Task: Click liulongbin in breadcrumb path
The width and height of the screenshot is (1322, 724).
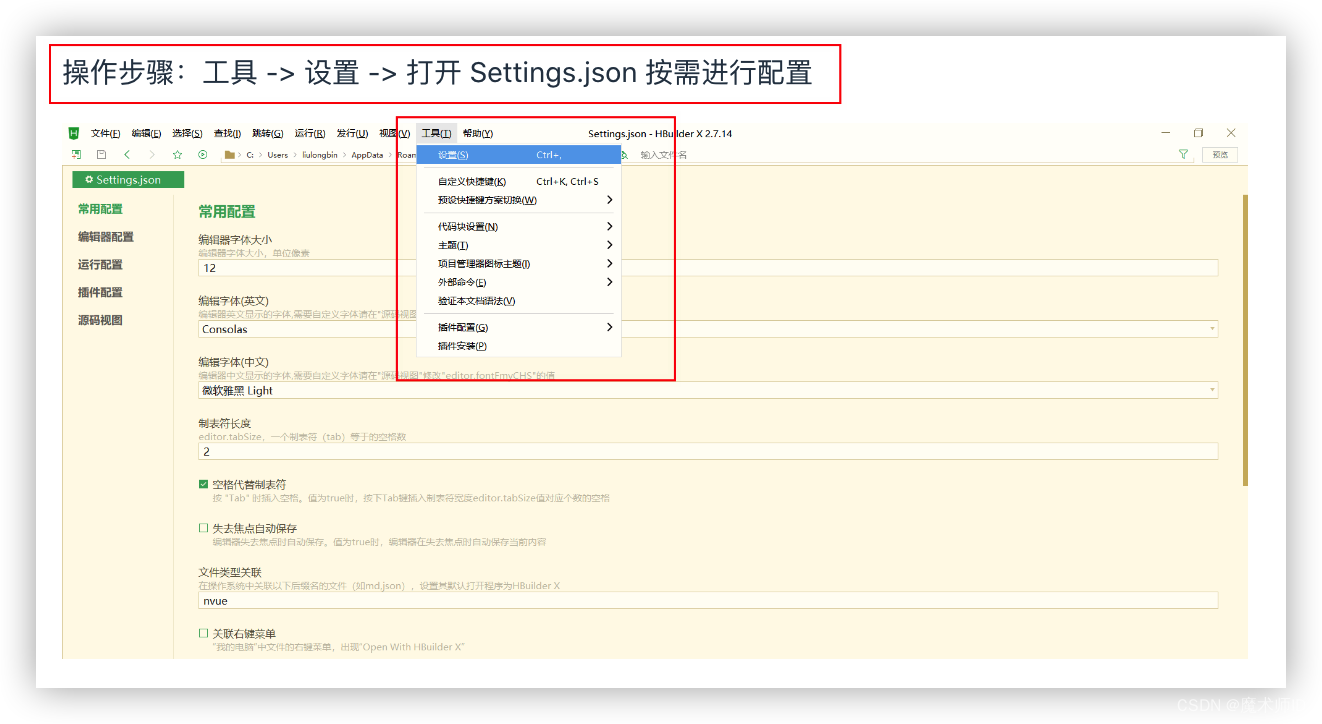Action: (x=320, y=155)
